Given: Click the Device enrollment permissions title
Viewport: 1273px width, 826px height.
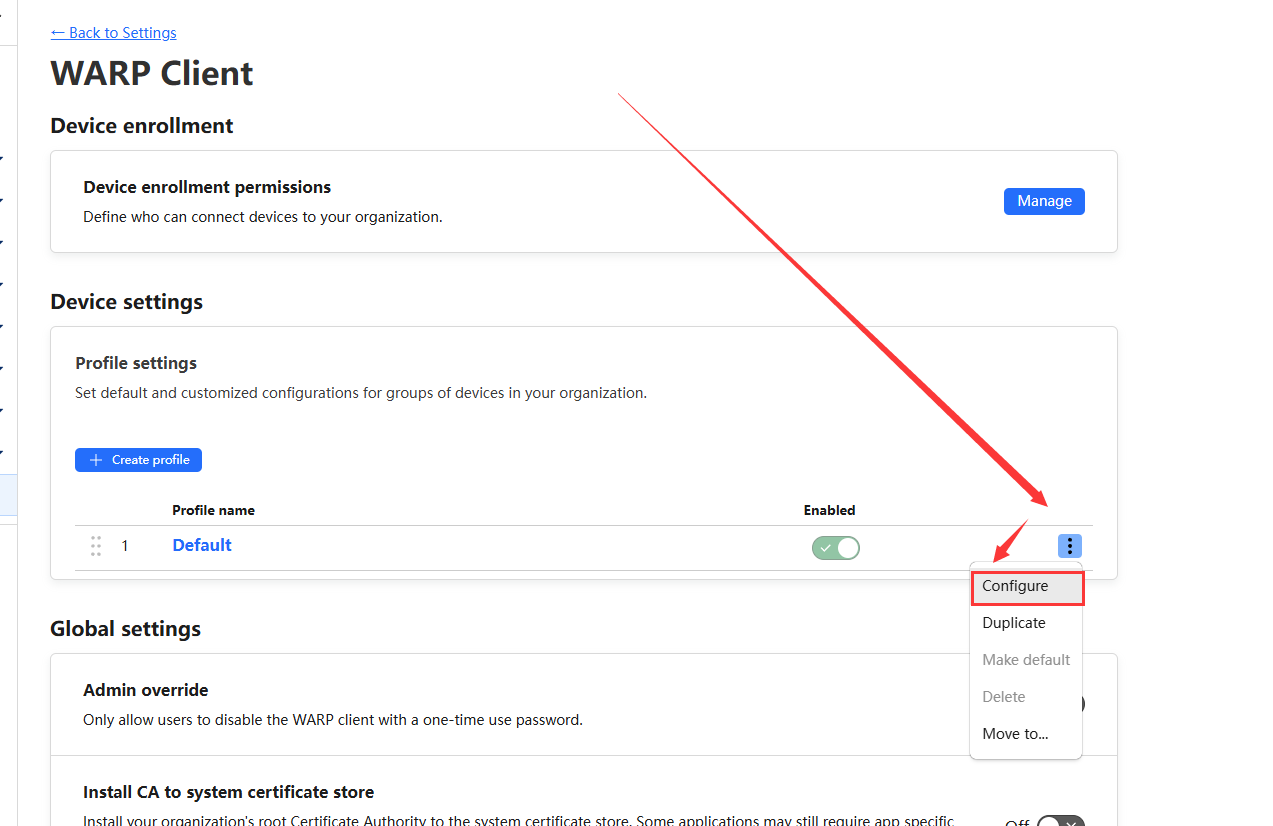Looking at the screenshot, I should click(207, 187).
